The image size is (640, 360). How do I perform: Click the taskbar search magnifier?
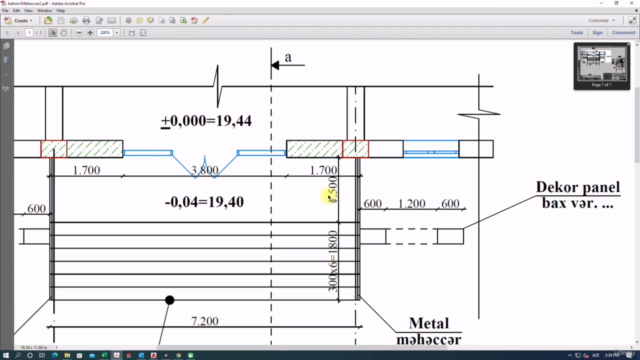click(18, 356)
